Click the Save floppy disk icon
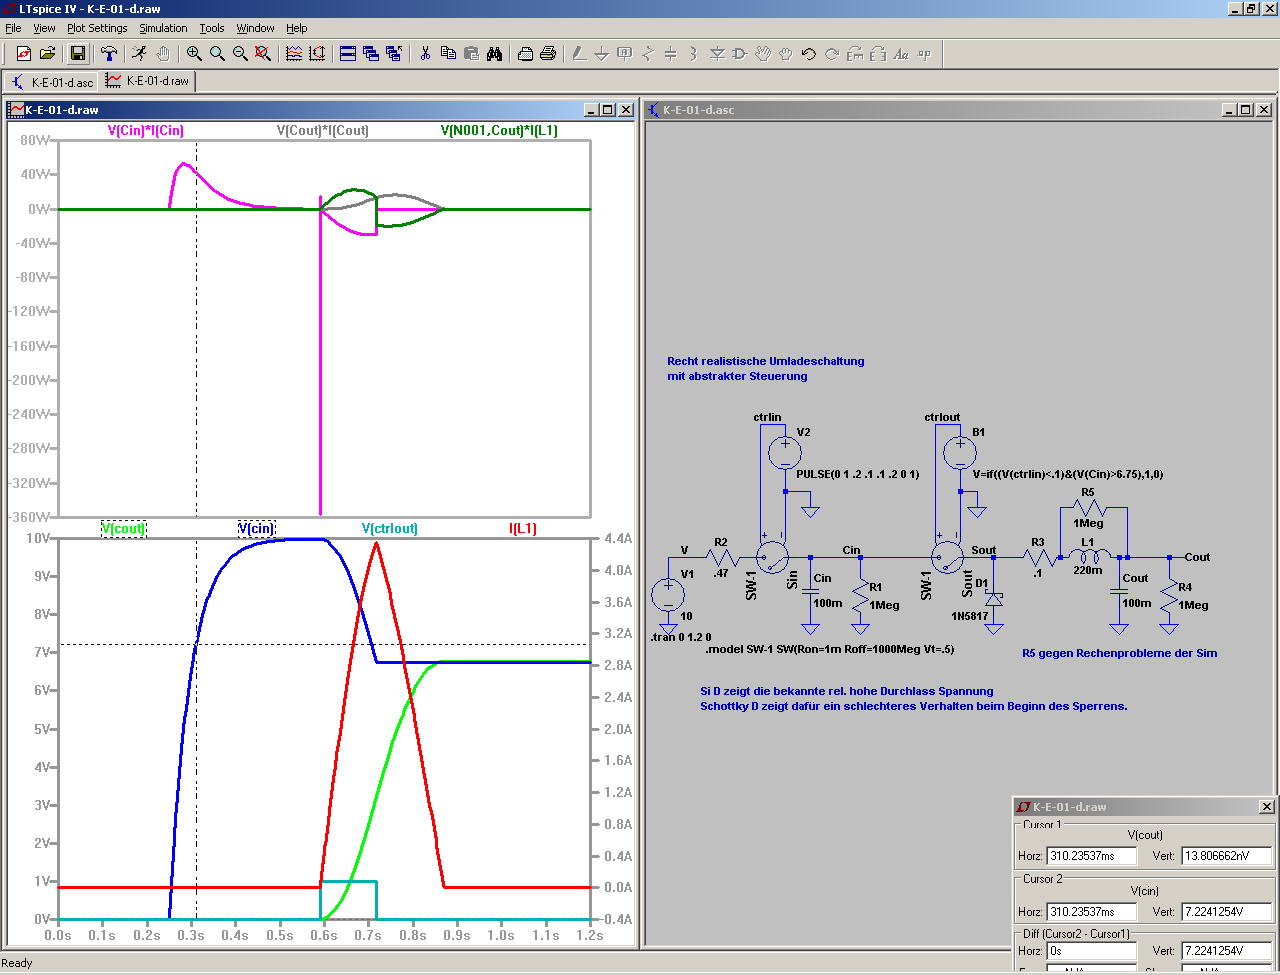 [x=78, y=54]
